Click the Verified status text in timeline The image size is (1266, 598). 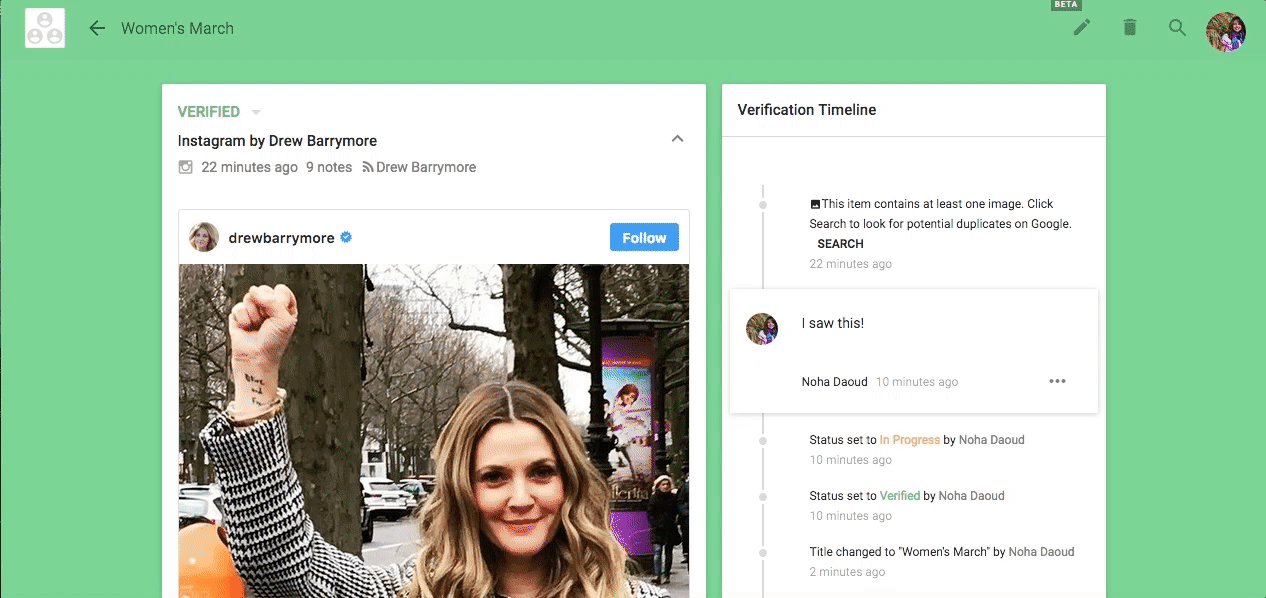point(900,496)
